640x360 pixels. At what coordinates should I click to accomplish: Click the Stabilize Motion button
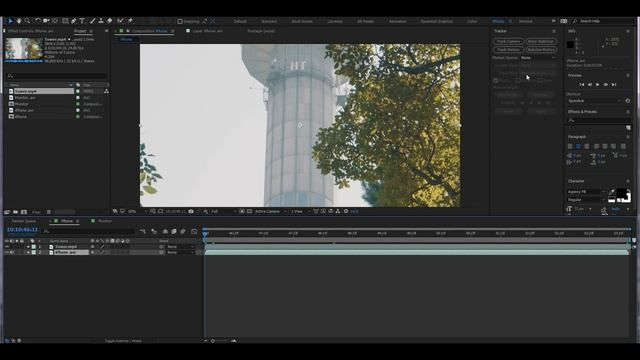pos(541,50)
